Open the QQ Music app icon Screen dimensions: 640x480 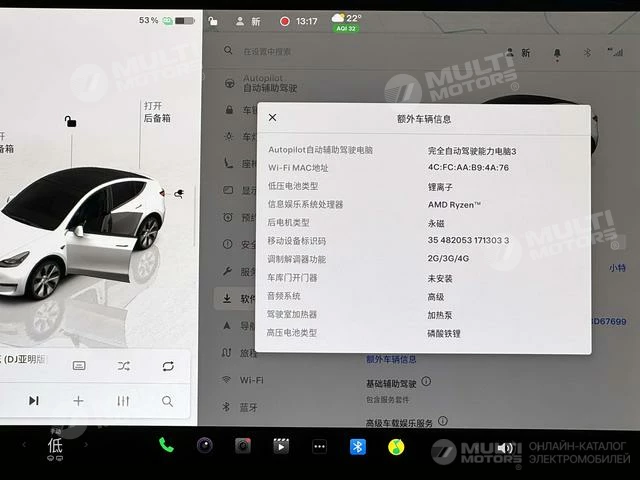396,447
